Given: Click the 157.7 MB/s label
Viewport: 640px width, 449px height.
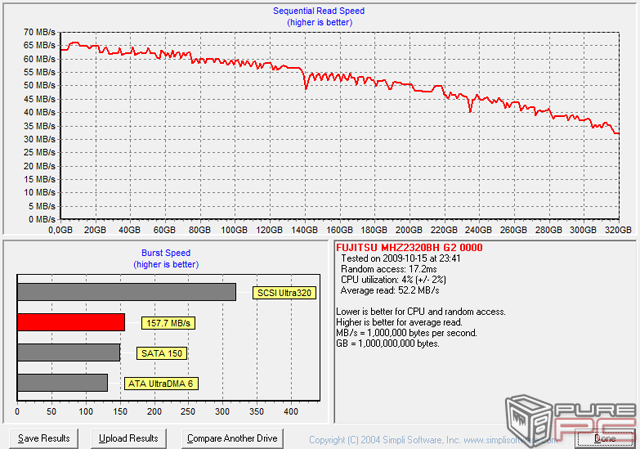Looking at the screenshot, I should click(x=168, y=323).
